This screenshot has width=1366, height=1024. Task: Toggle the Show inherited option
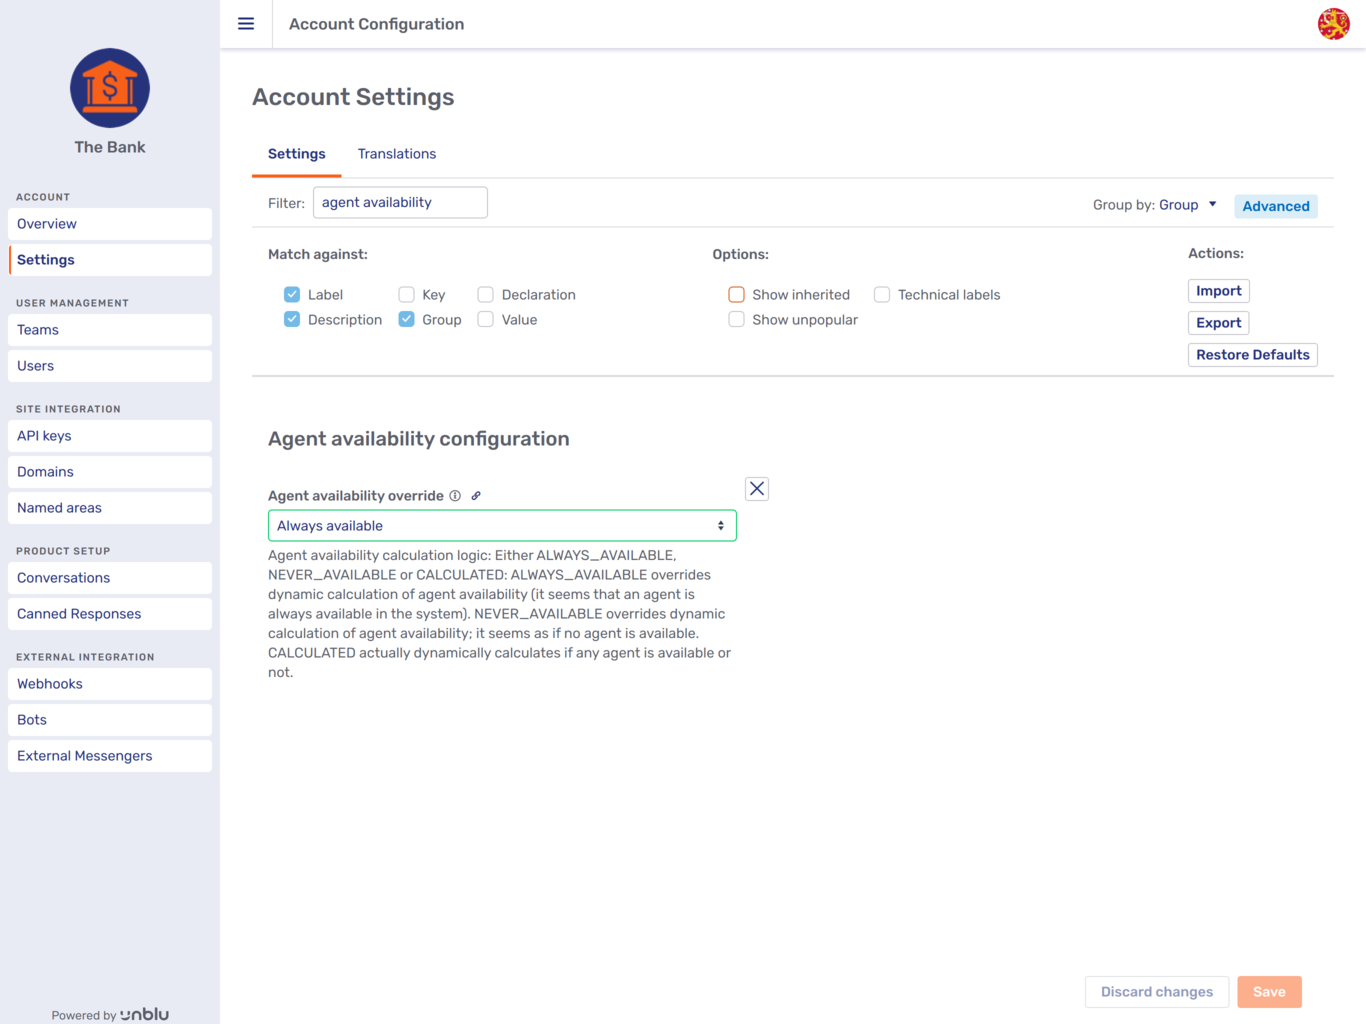[736, 294]
